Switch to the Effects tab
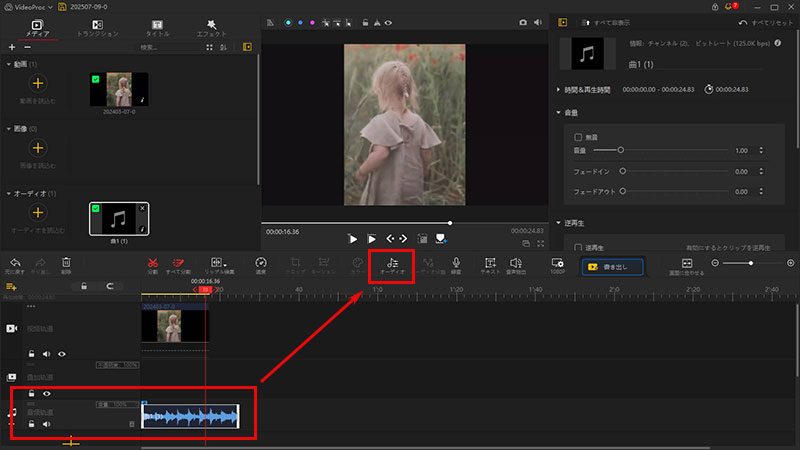Image resolution: width=800 pixels, height=450 pixels. click(211, 29)
